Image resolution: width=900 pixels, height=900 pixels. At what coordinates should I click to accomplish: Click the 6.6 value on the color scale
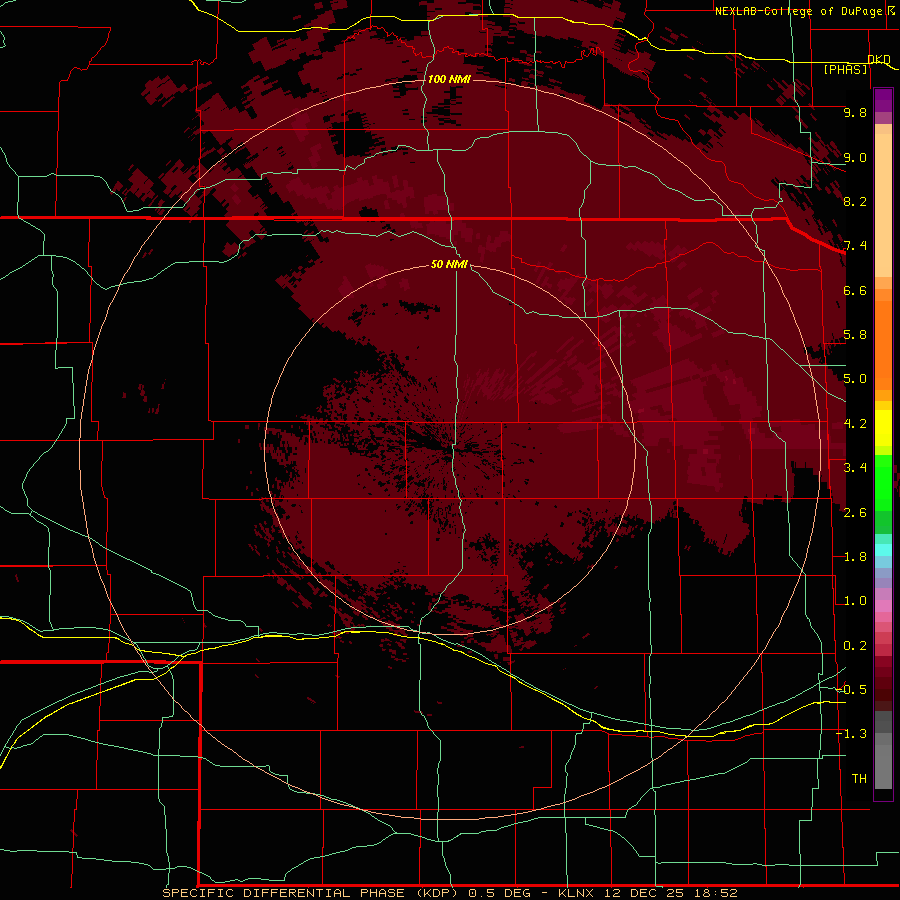(x=855, y=290)
